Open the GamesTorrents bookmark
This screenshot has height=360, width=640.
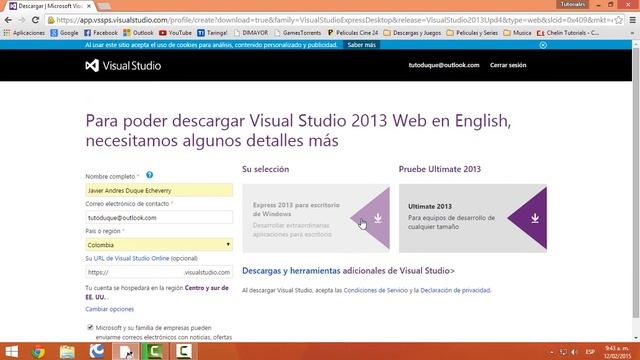pos(298,33)
